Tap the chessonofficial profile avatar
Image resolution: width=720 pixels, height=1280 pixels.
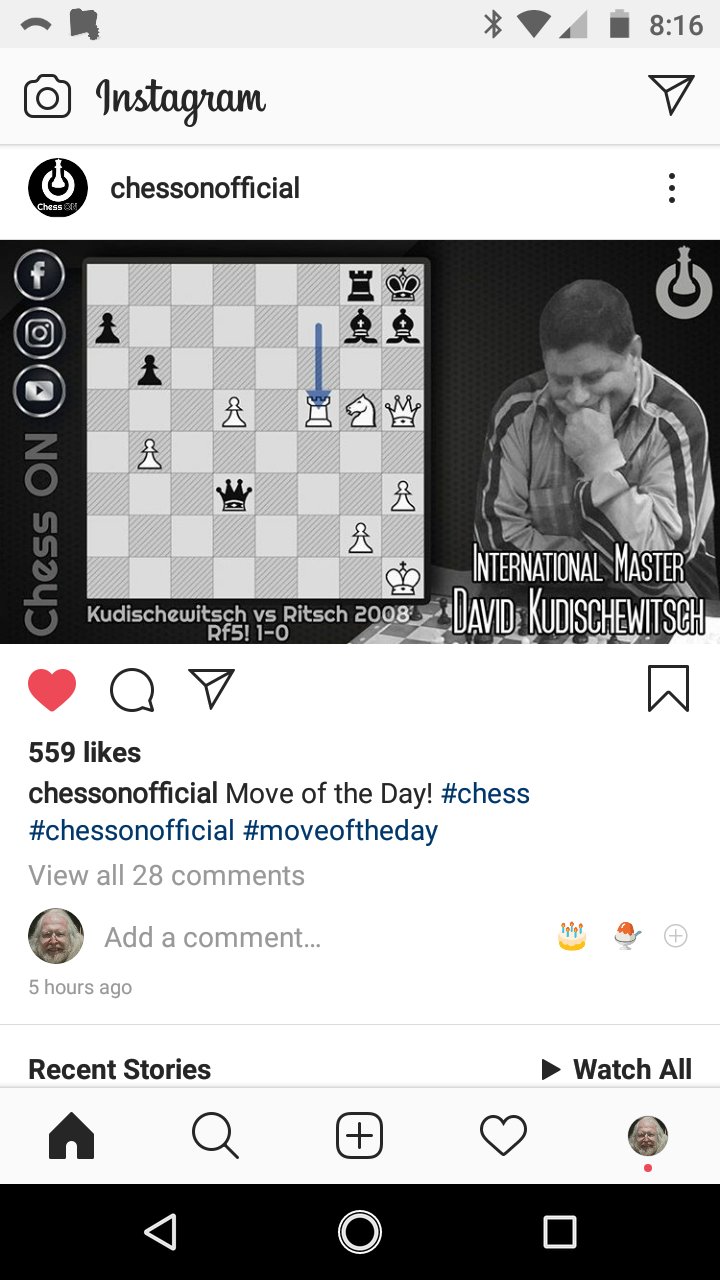[x=58, y=188]
